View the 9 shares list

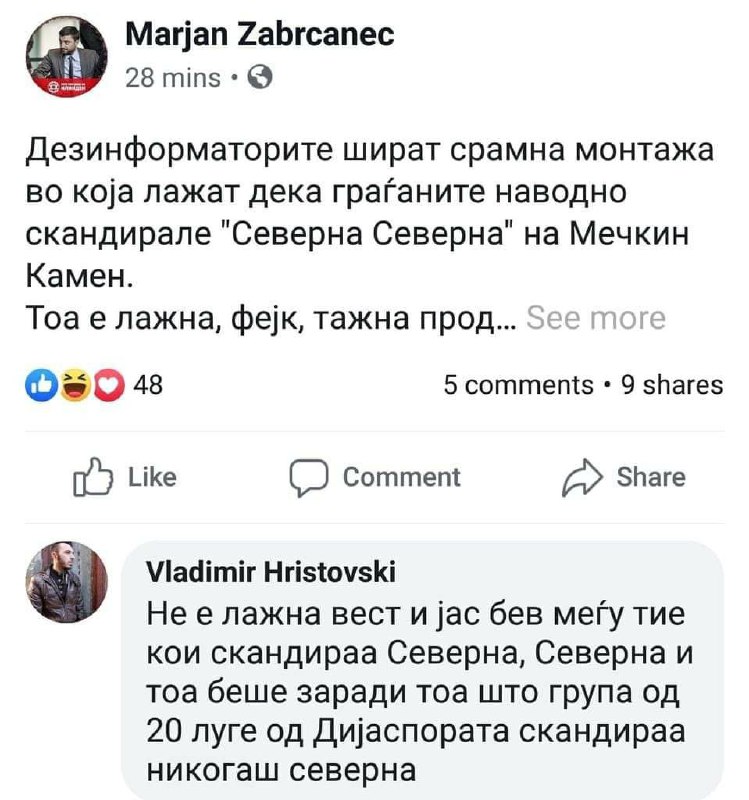[672, 385]
